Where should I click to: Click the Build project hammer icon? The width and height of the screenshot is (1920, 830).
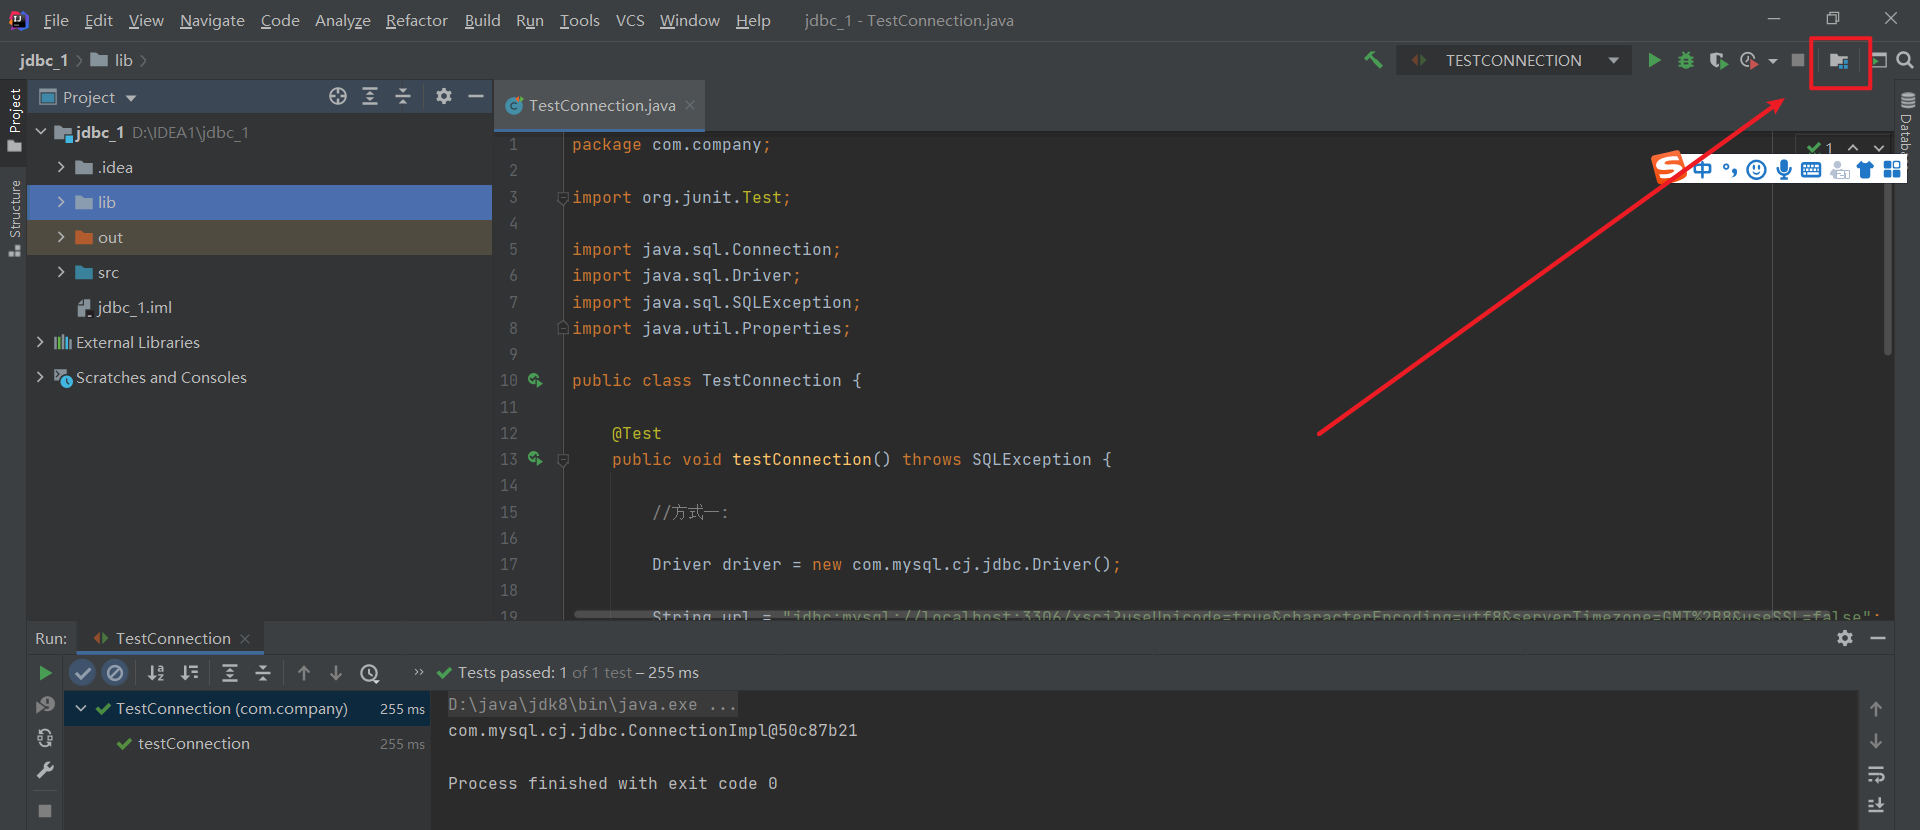point(1373,60)
